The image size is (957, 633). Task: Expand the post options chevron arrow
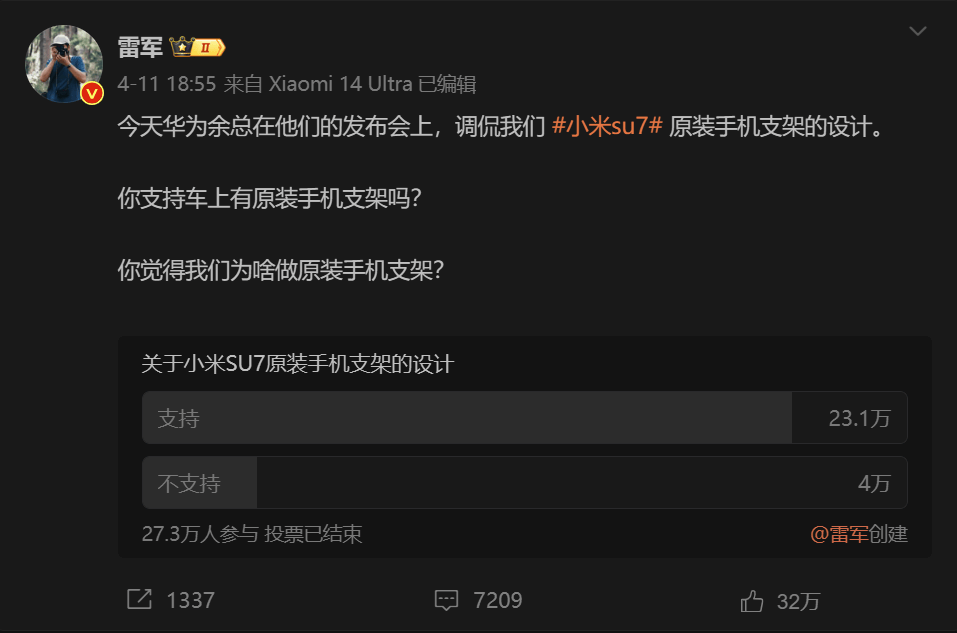pyautogui.click(x=917, y=31)
